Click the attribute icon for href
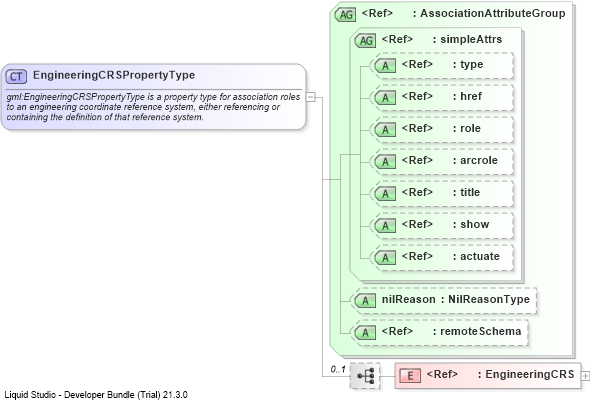 tap(385, 97)
